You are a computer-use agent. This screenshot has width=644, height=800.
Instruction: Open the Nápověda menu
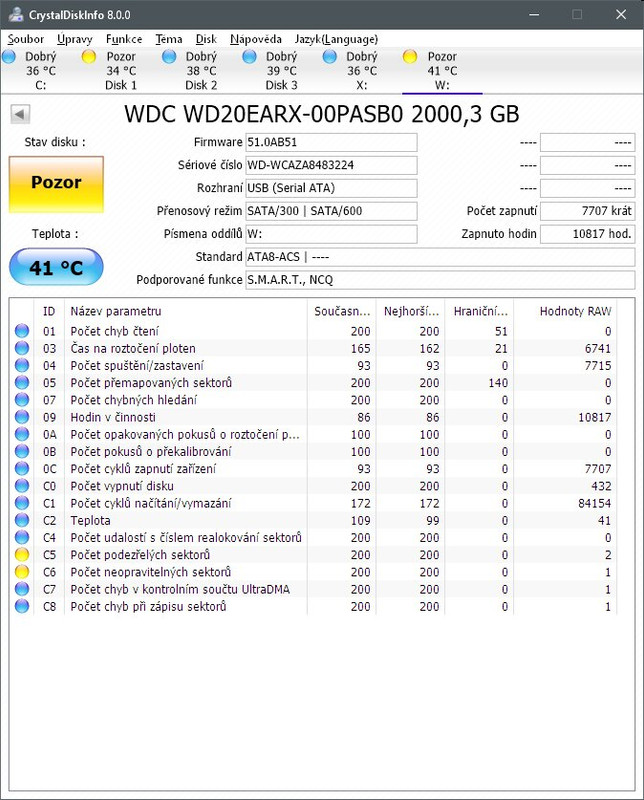[256, 39]
